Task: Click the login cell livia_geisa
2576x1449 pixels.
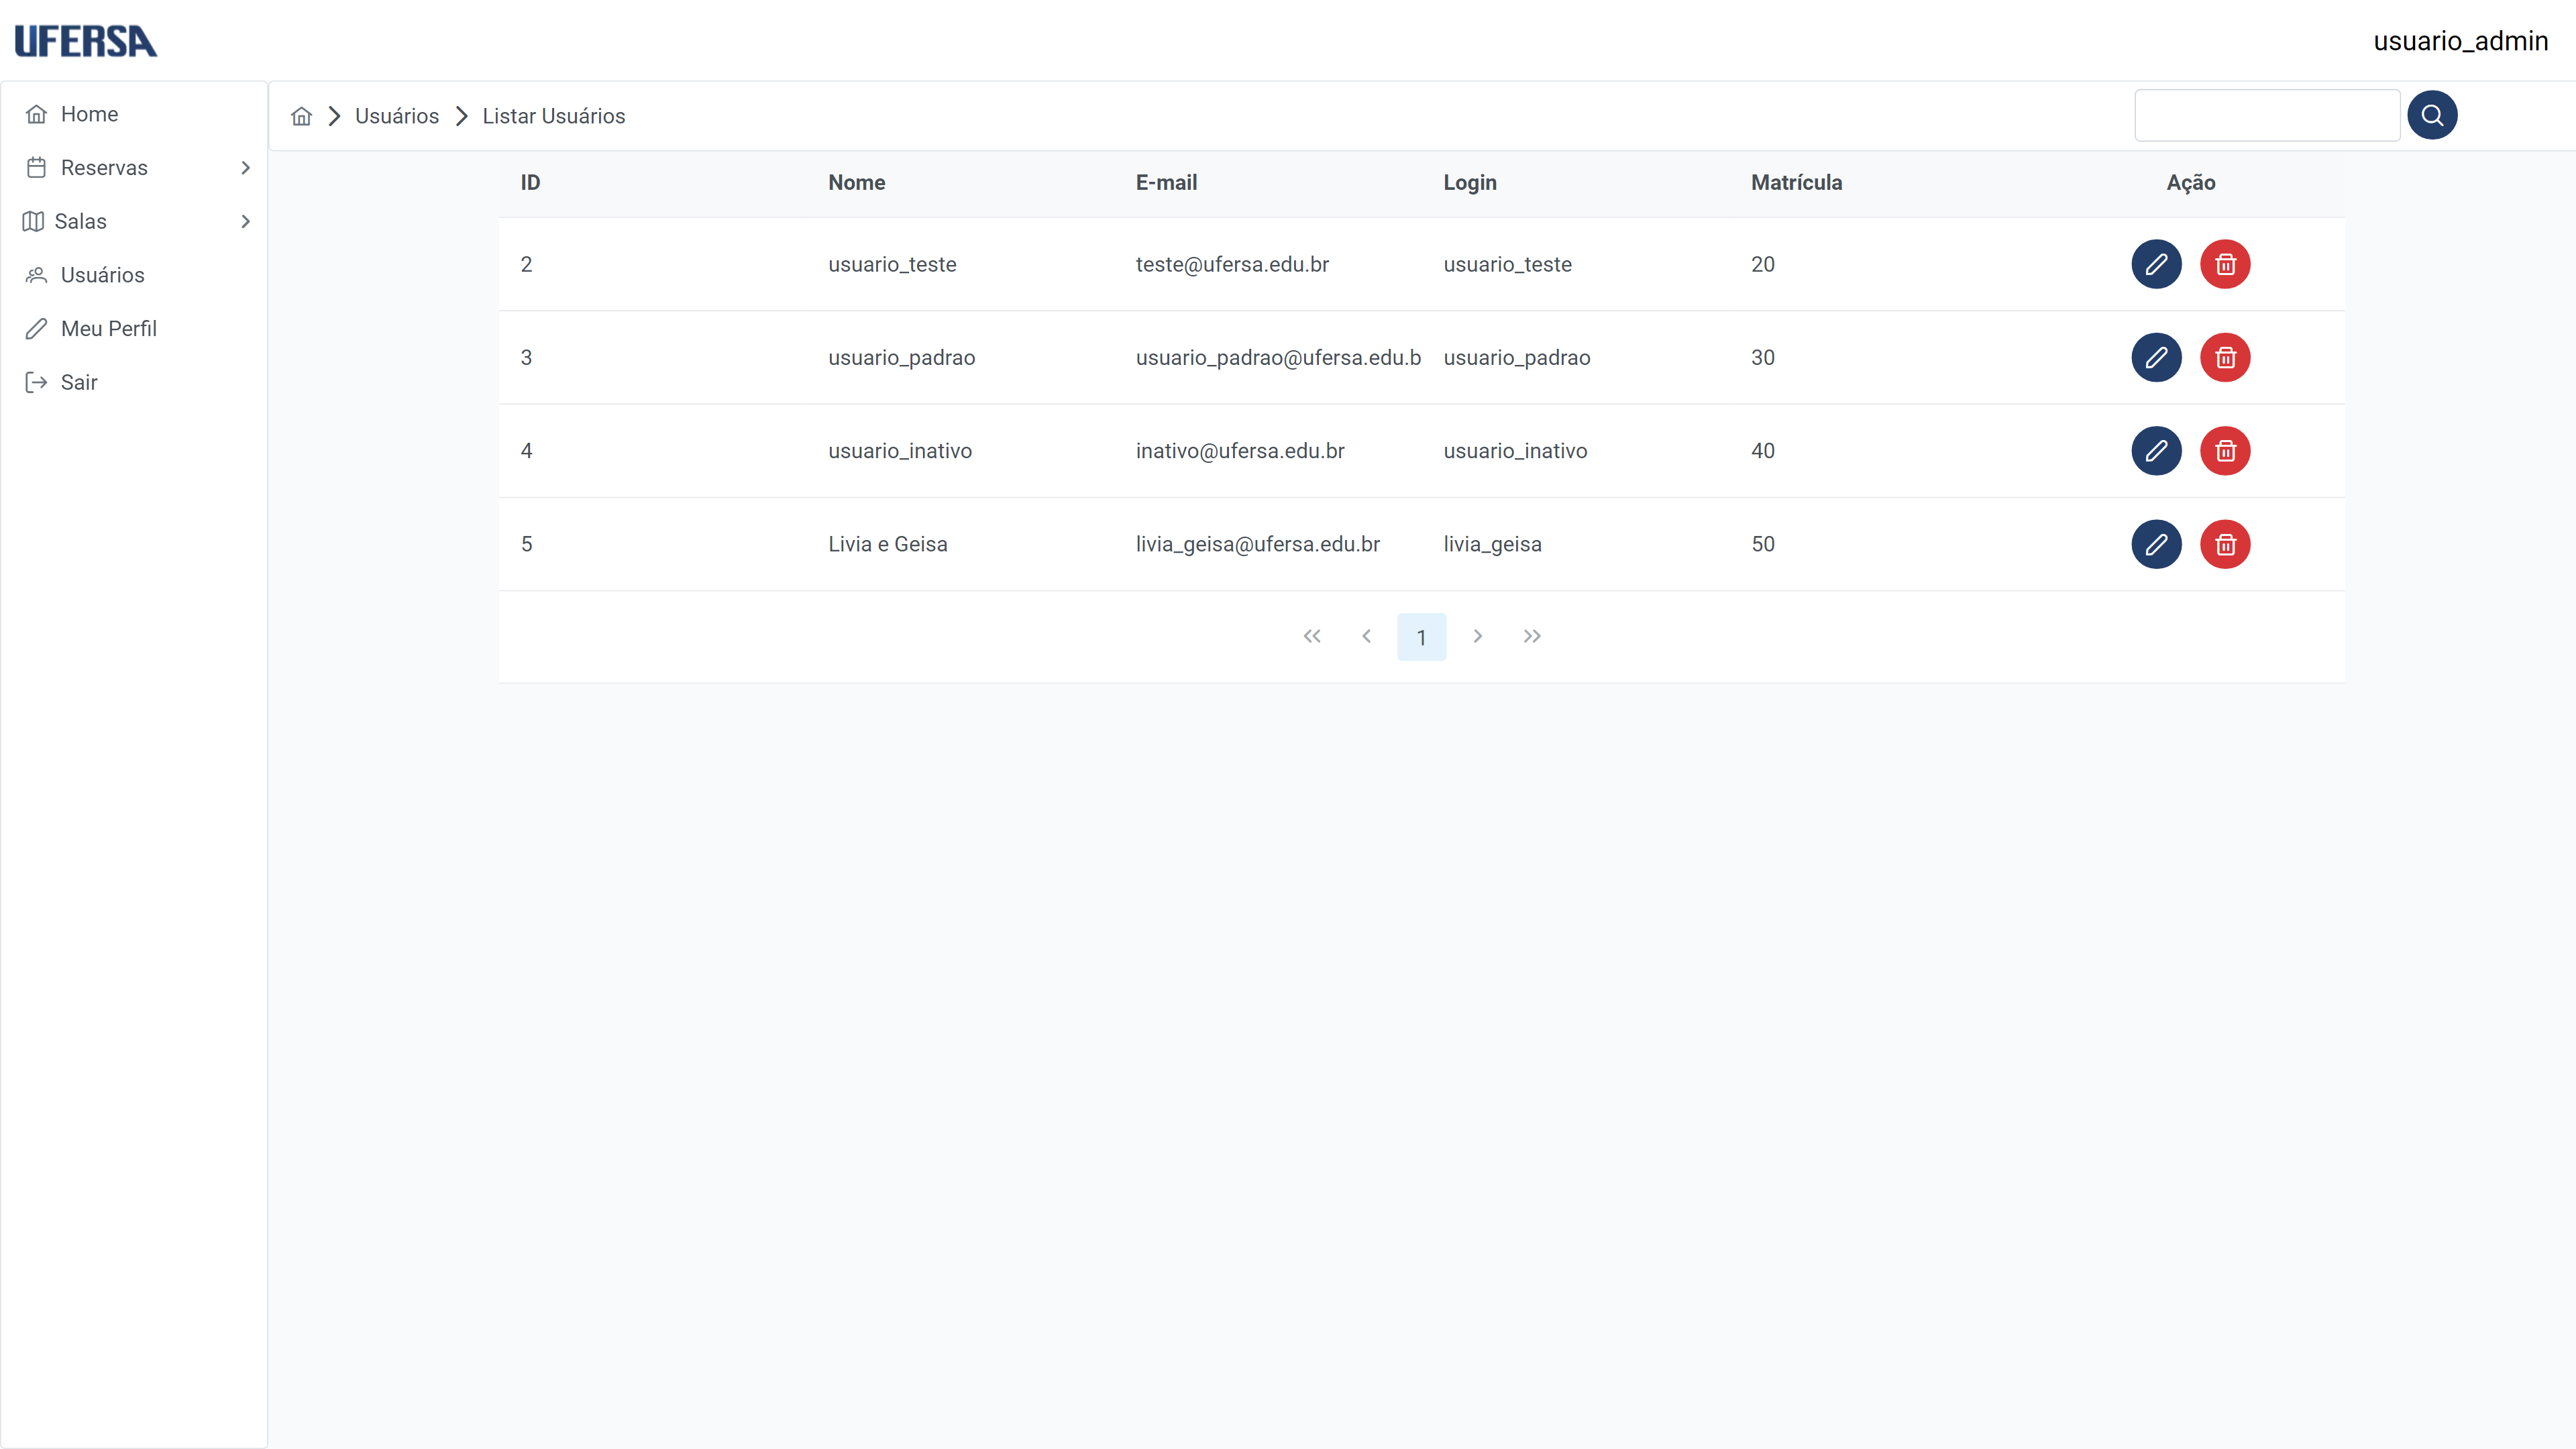Action: (1492, 544)
